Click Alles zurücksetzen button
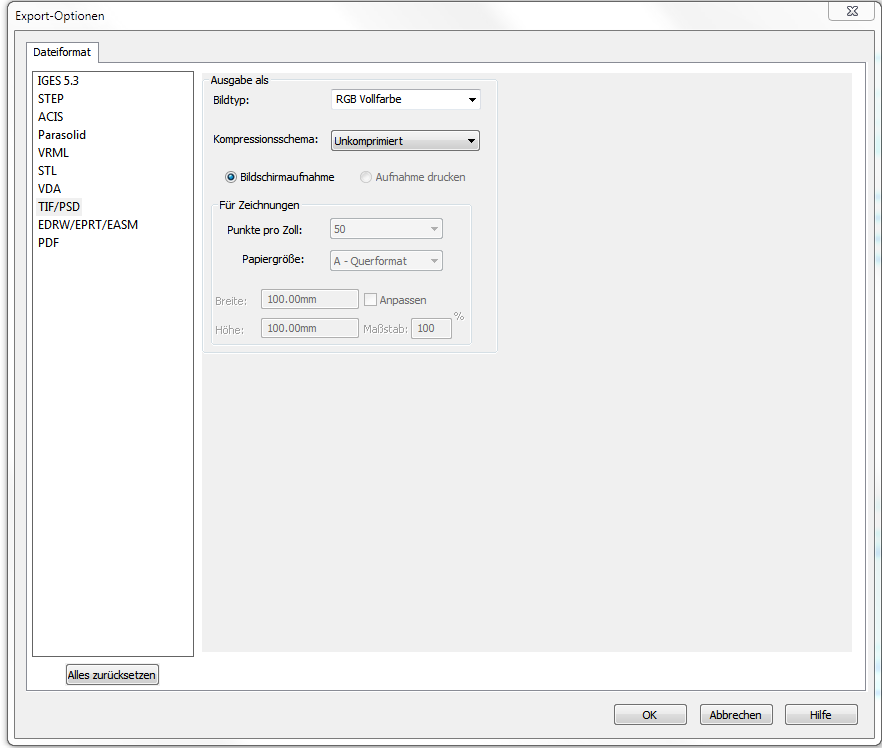The image size is (882, 748). click(112, 675)
